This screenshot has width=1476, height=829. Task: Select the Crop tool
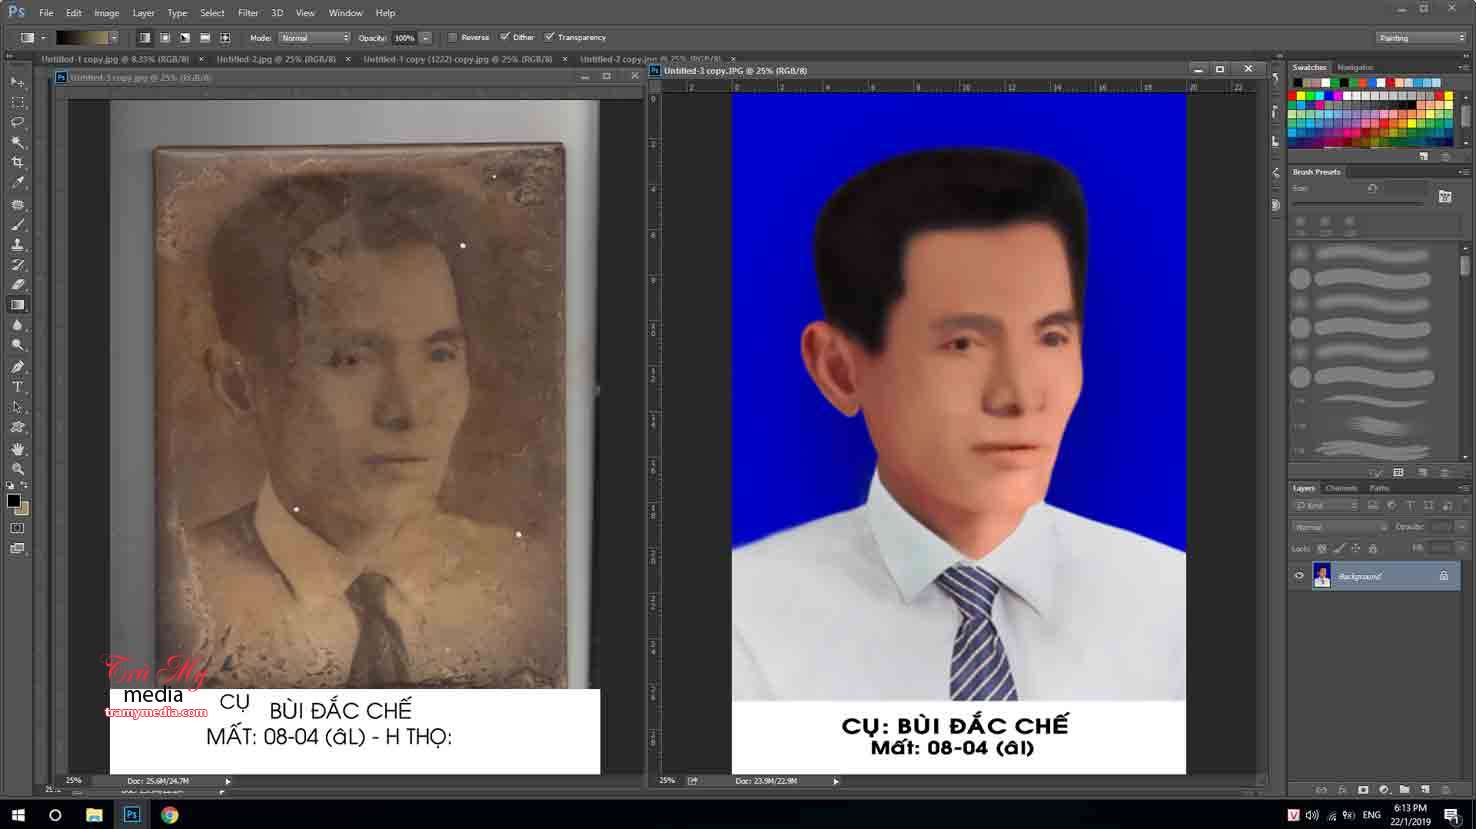pyautogui.click(x=17, y=162)
